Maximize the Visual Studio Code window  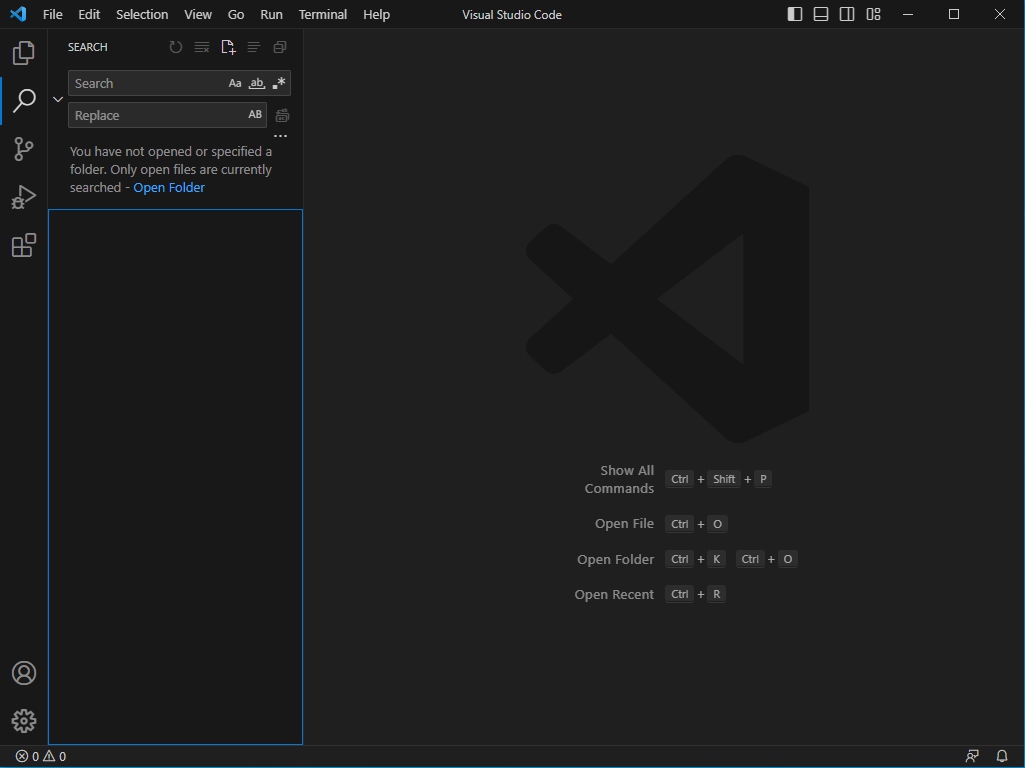click(x=954, y=14)
